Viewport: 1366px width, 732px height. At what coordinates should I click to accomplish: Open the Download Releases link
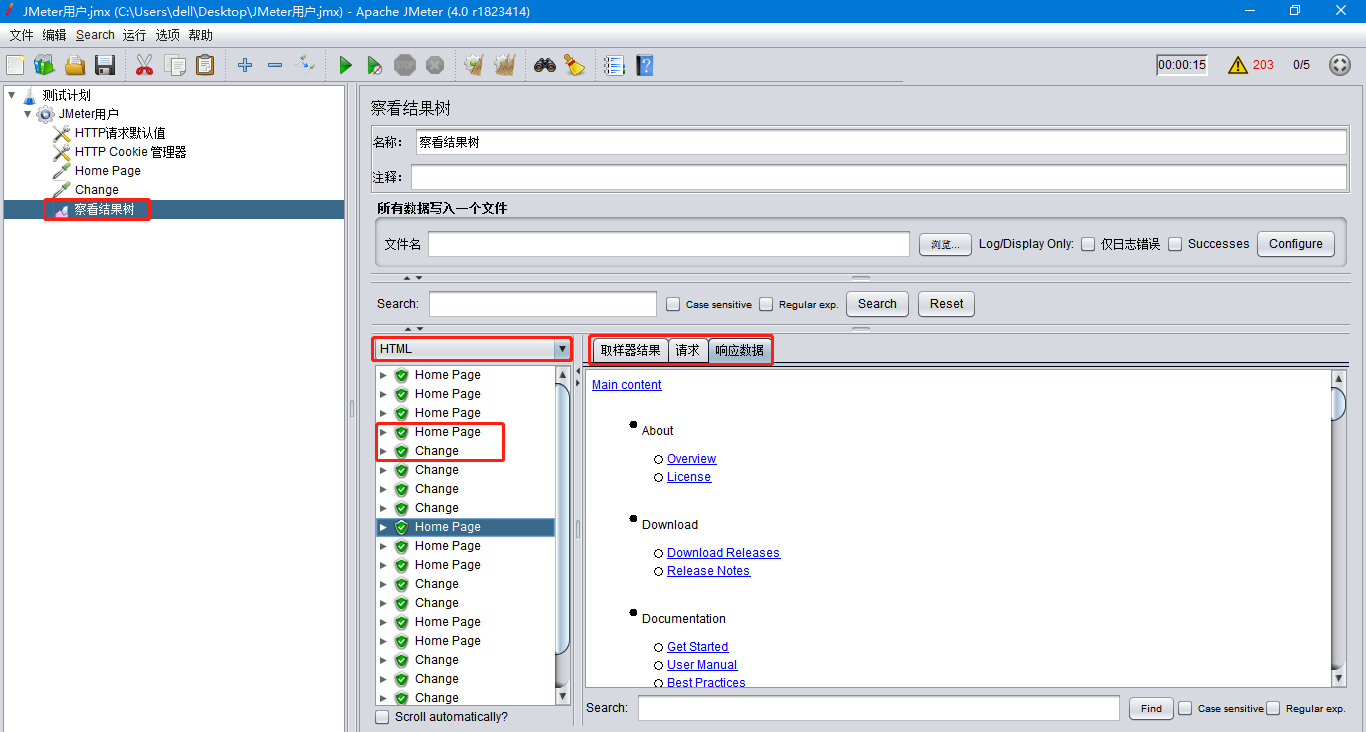724,553
